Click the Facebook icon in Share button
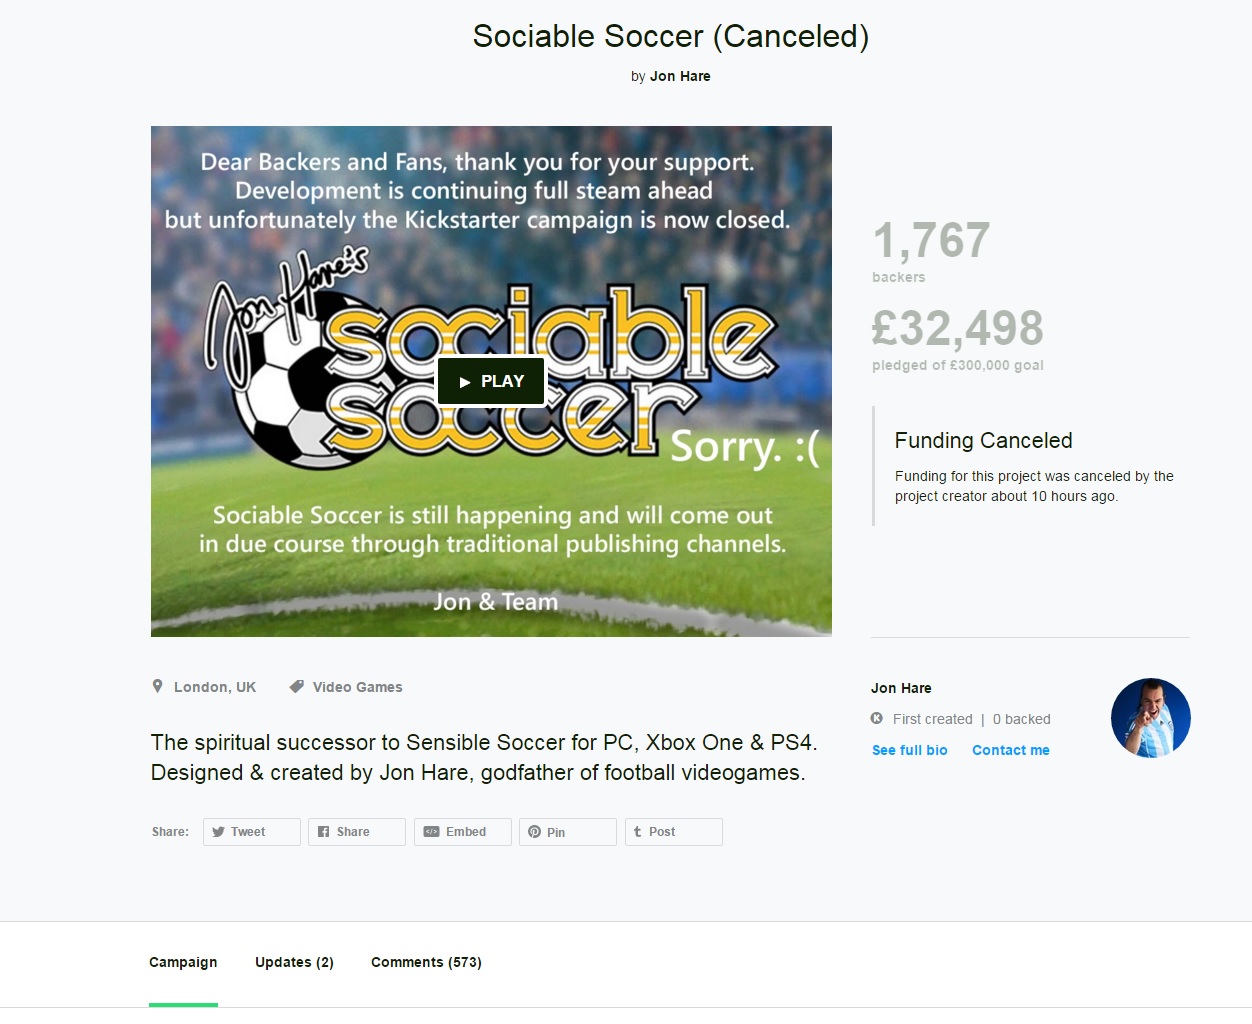 323,832
